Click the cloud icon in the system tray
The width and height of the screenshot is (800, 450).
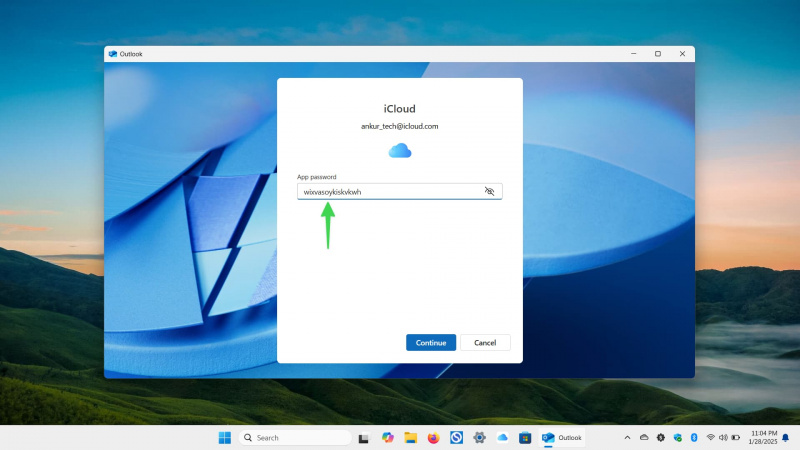point(644,438)
